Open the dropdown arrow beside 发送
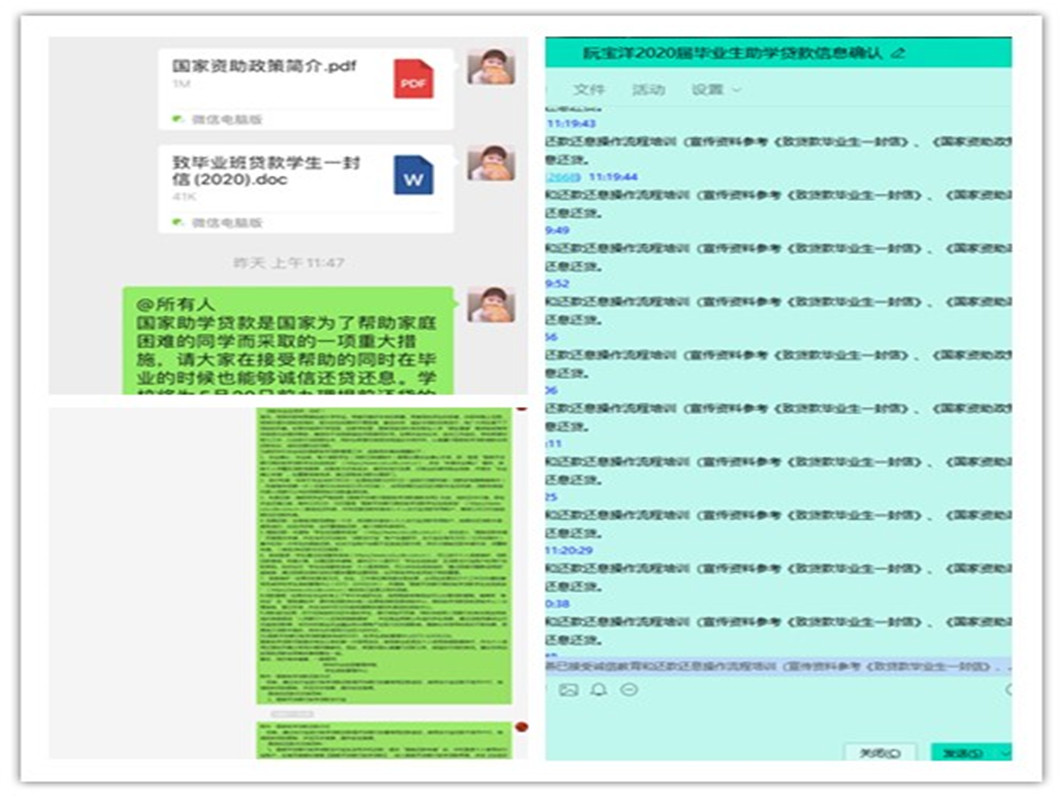Screen dimensions: 1064x798 (1003, 752)
